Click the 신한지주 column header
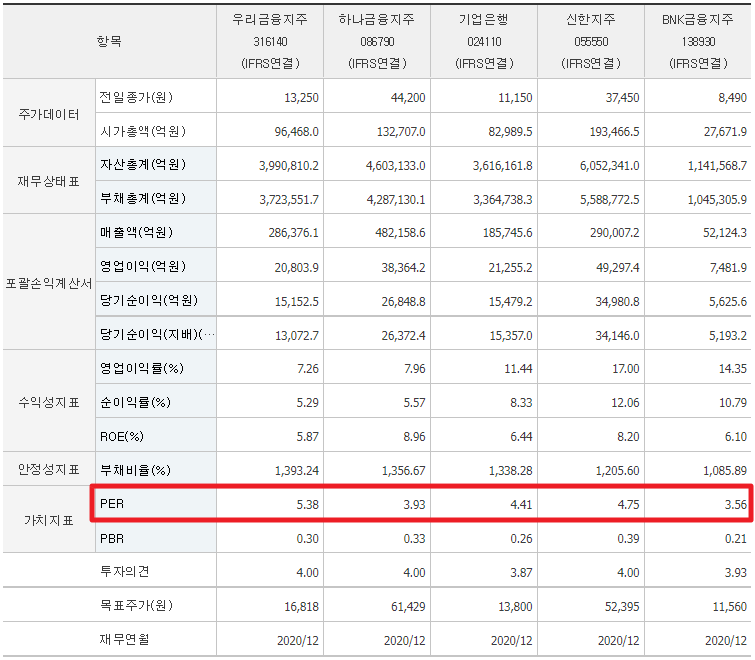755x660 pixels. [x=591, y=41]
